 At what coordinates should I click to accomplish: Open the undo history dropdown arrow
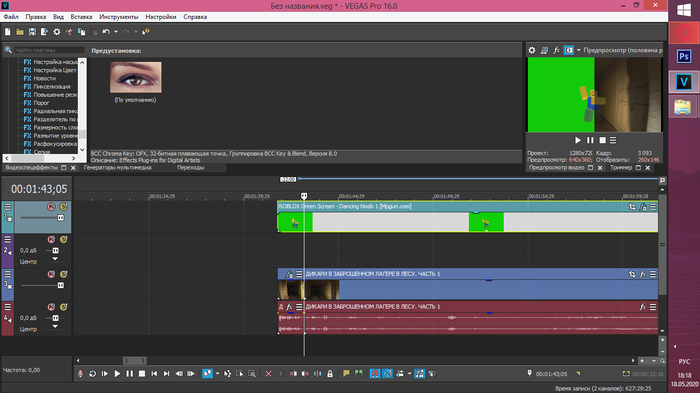116,32
